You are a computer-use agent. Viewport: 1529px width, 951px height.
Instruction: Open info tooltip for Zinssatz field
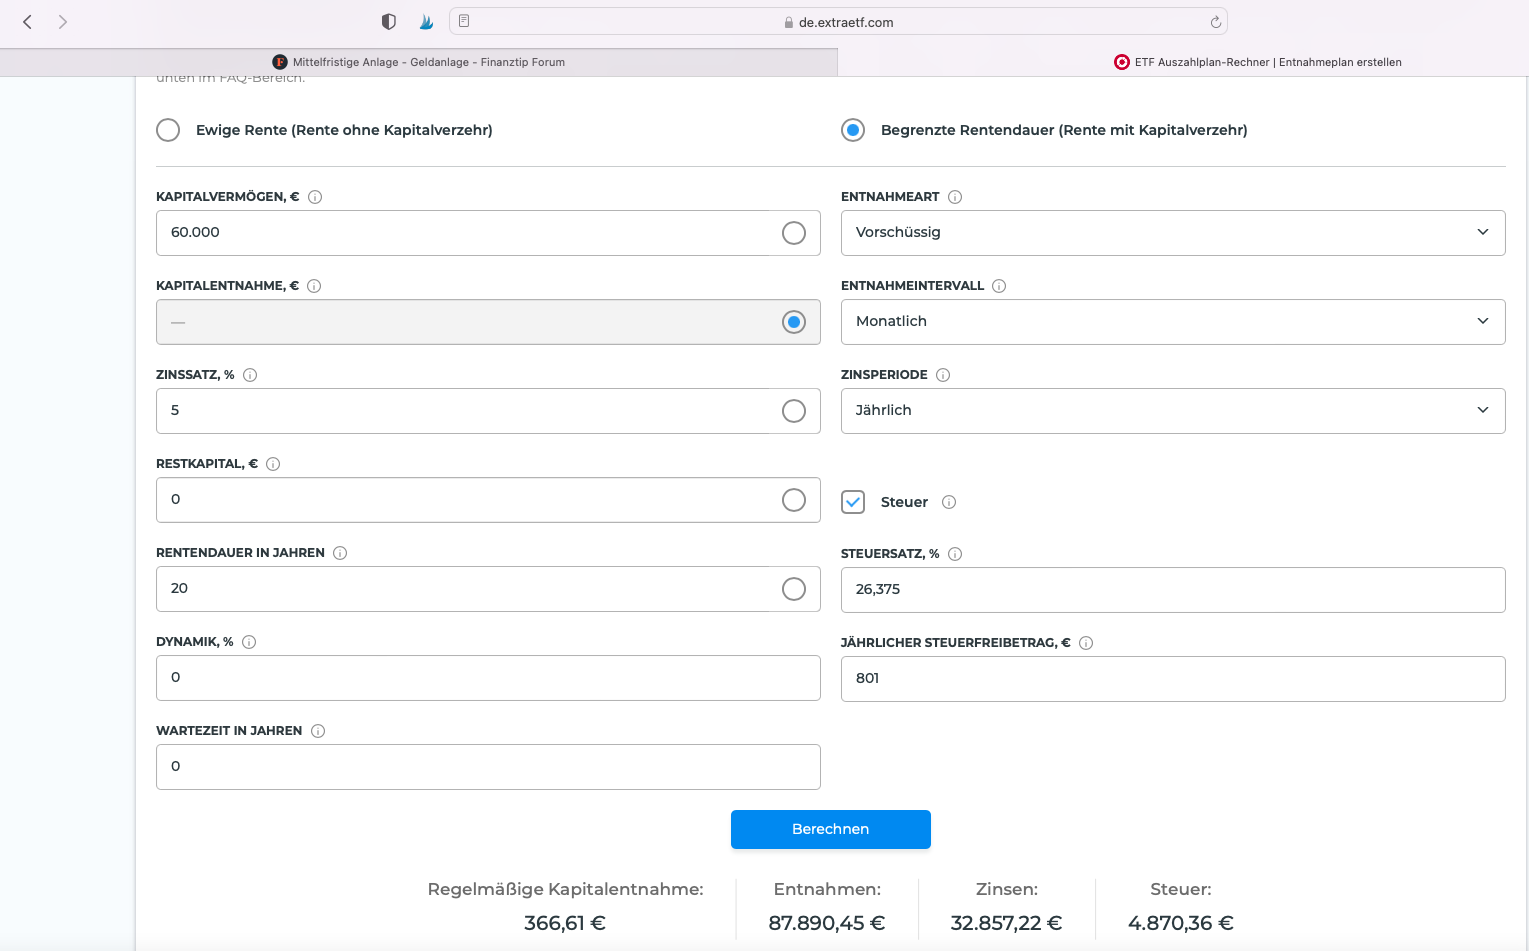tap(250, 375)
